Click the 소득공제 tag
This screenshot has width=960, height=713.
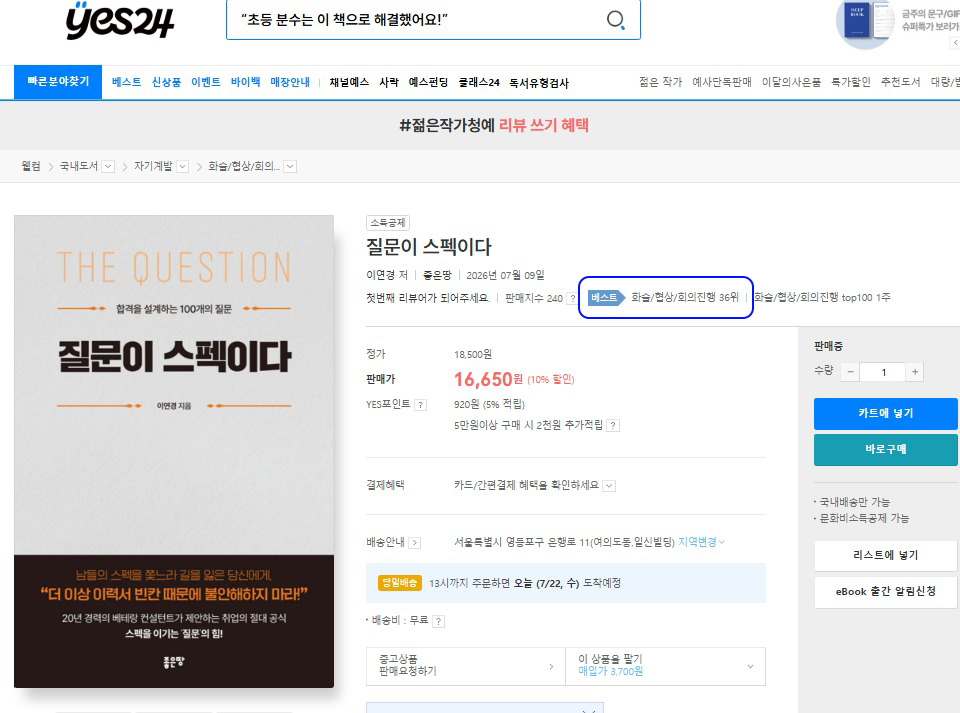(x=388, y=223)
